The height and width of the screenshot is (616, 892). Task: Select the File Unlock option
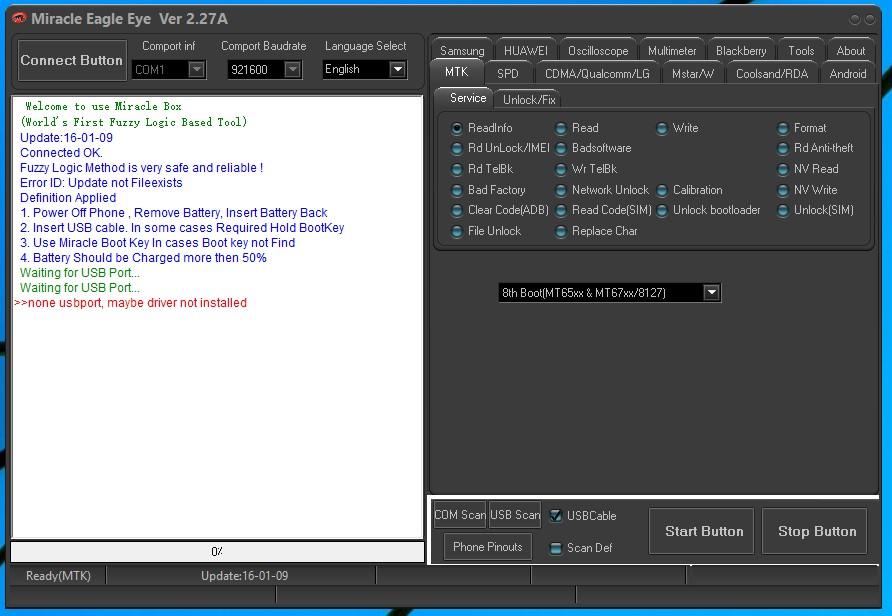click(x=486, y=231)
